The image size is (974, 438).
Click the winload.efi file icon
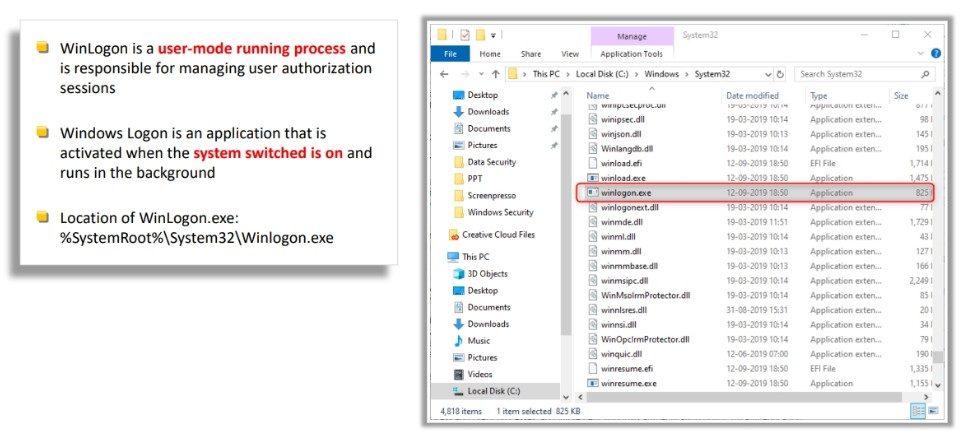tap(593, 163)
